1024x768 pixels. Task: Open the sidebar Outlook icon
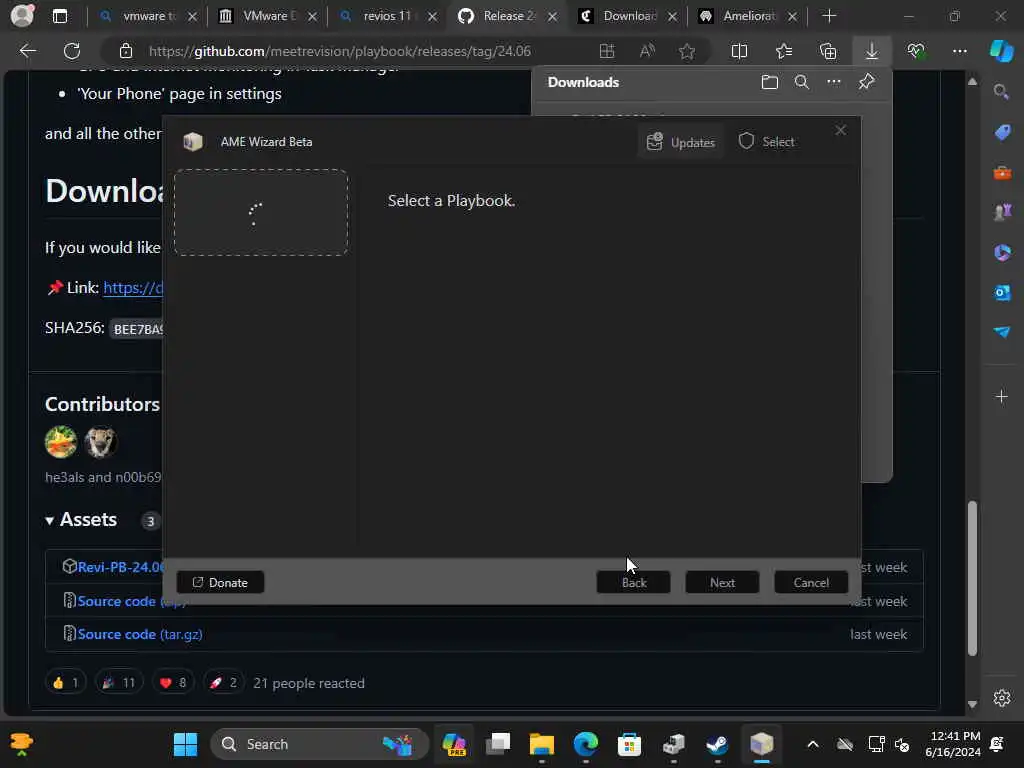tap(1002, 292)
